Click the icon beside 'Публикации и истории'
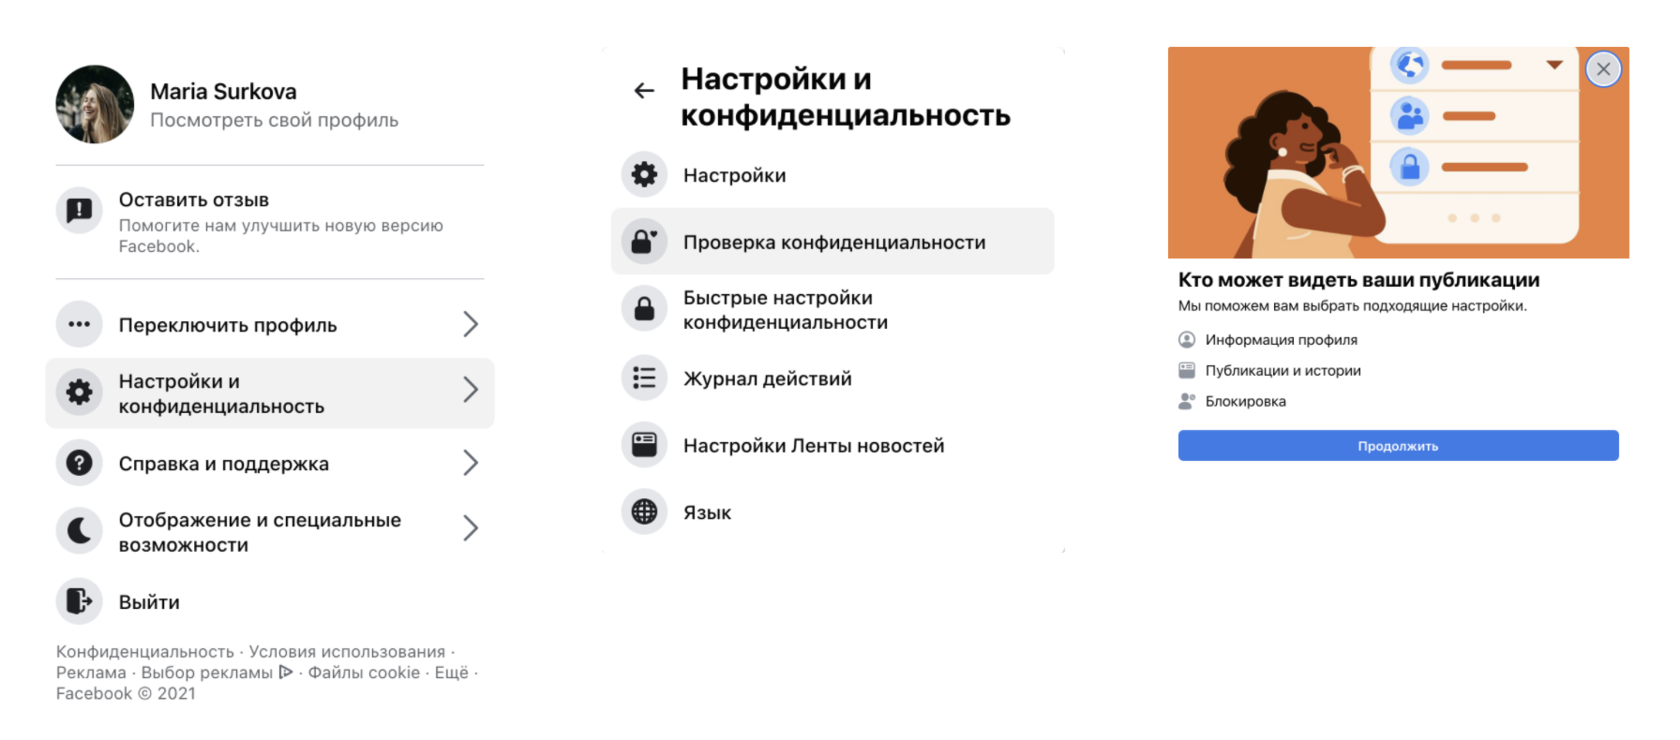The width and height of the screenshot is (1680, 740). (1187, 370)
